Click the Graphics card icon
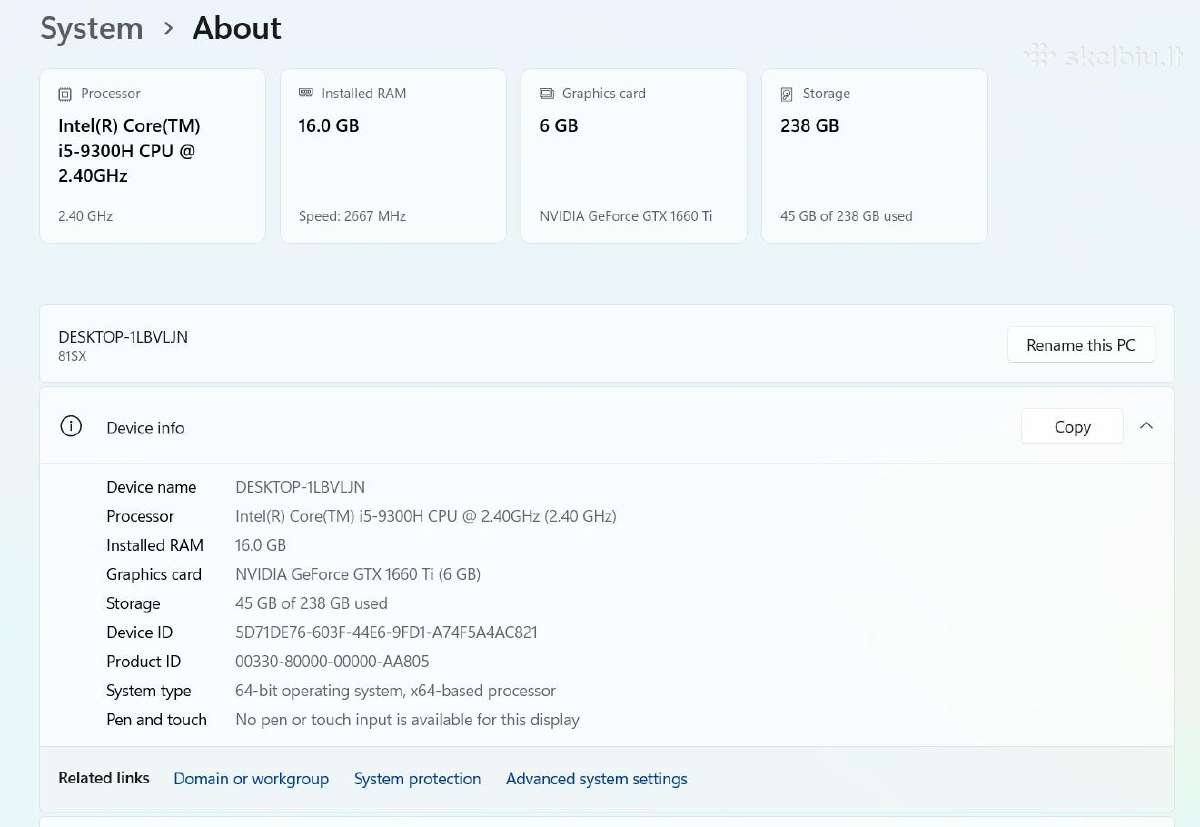The image size is (1200, 827). [547, 93]
